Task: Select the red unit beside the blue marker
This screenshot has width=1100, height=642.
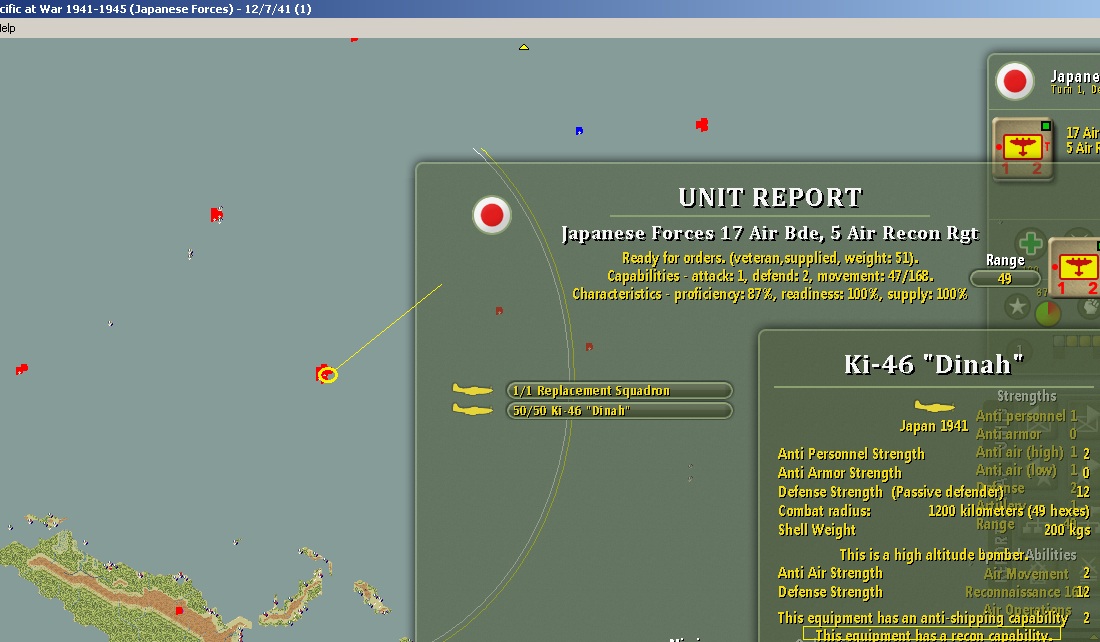Action: click(x=702, y=125)
